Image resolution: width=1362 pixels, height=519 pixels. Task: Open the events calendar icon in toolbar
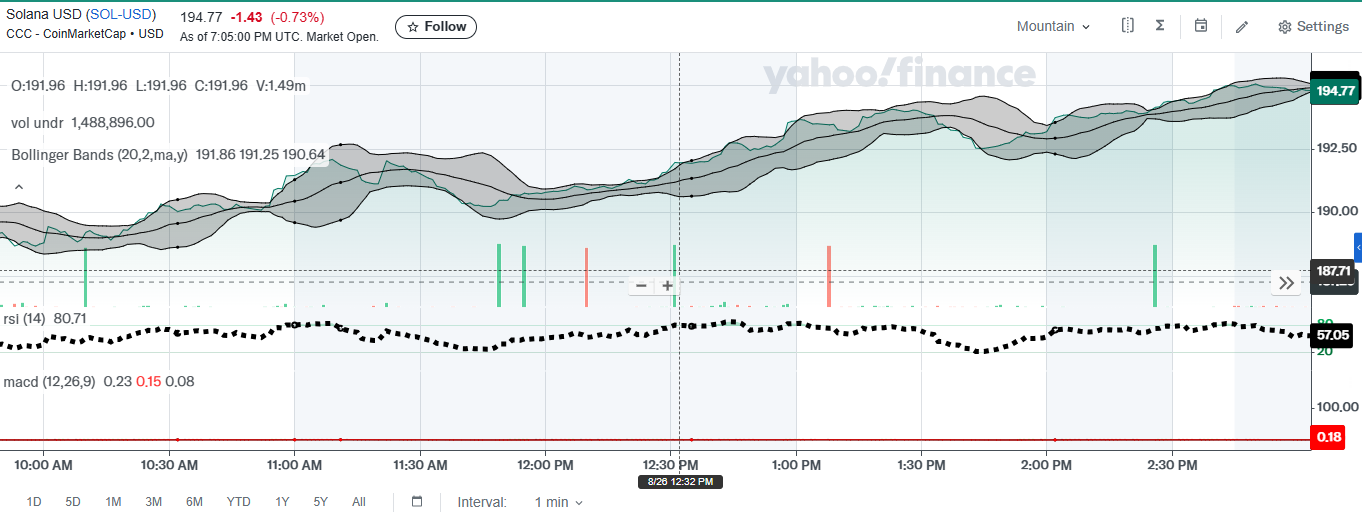1201,26
